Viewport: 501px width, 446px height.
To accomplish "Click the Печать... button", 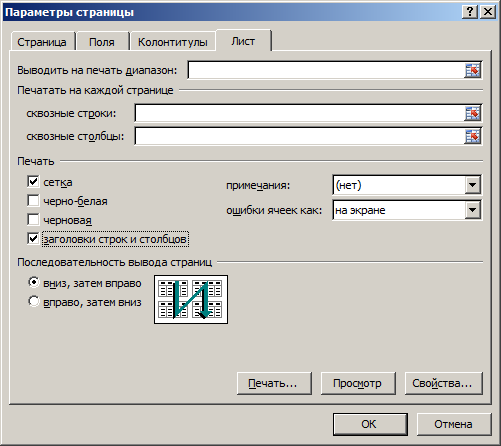I will pyautogui.click(x=274, y=383).
